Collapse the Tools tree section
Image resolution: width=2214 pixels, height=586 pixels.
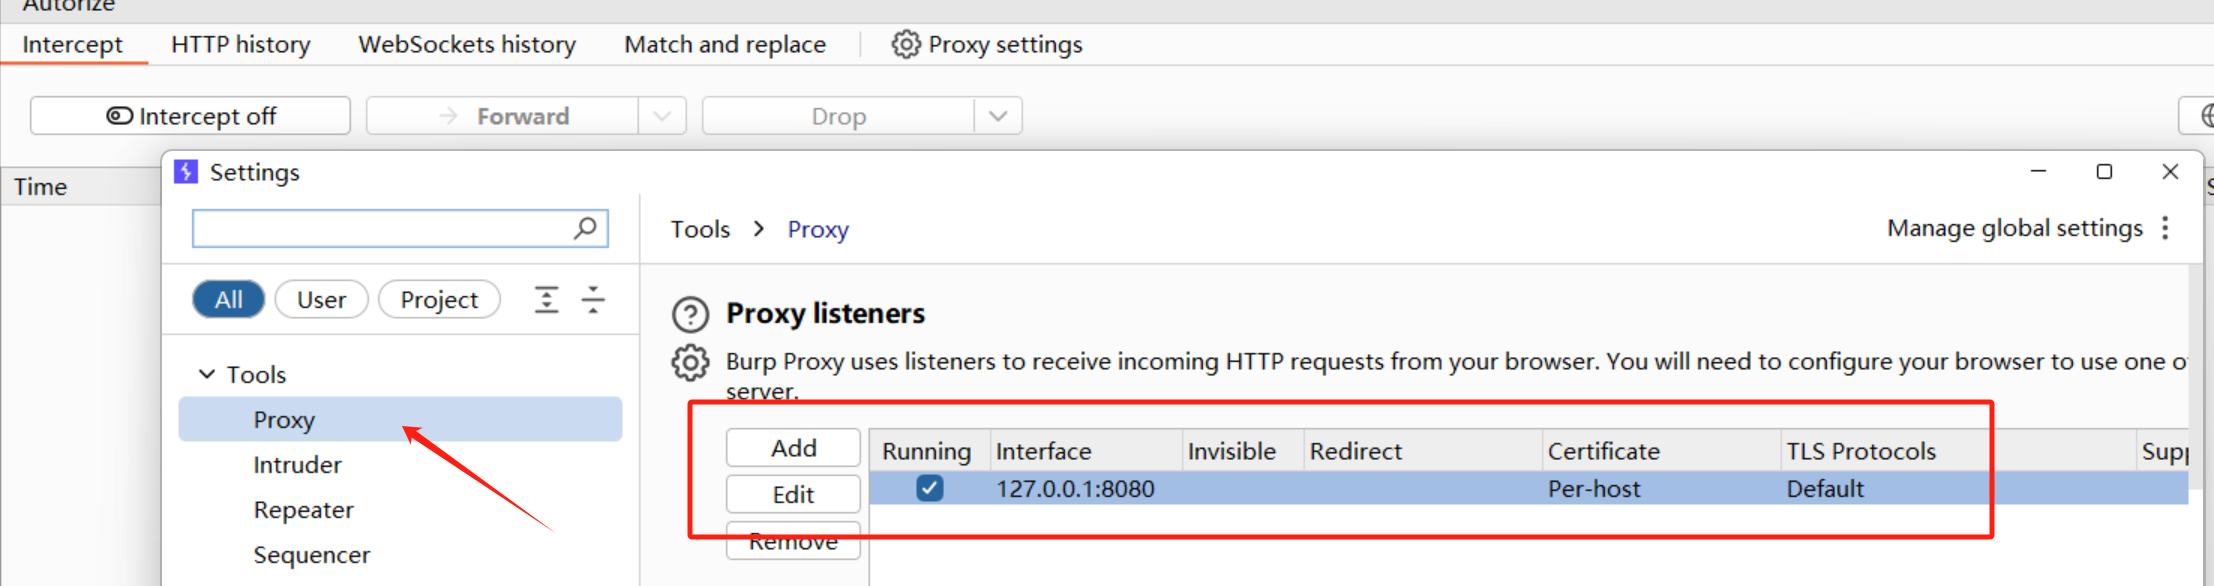[207, 374]
